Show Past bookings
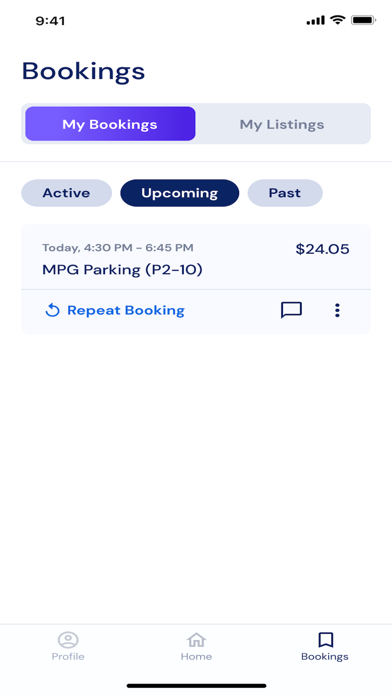 click(x=285, y=193)
